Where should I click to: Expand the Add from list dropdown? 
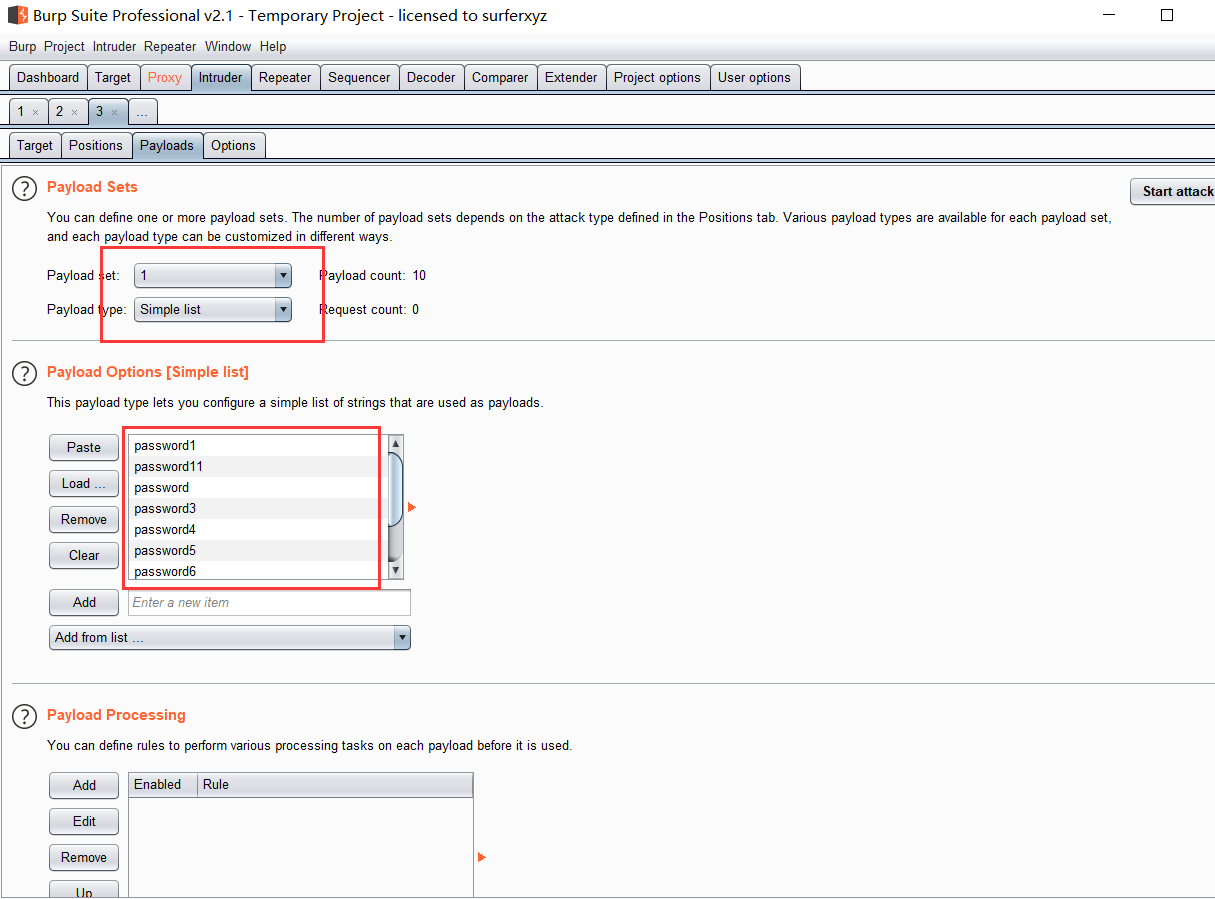point(230,638)
